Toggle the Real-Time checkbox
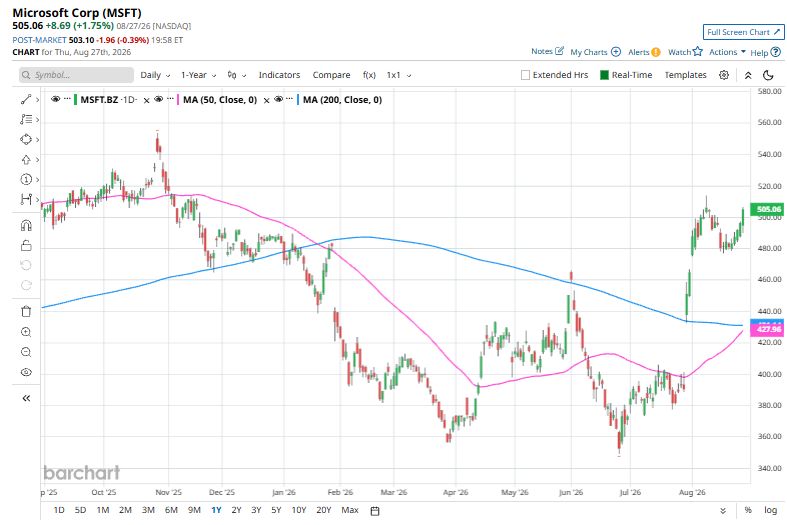 pos(604,75)
